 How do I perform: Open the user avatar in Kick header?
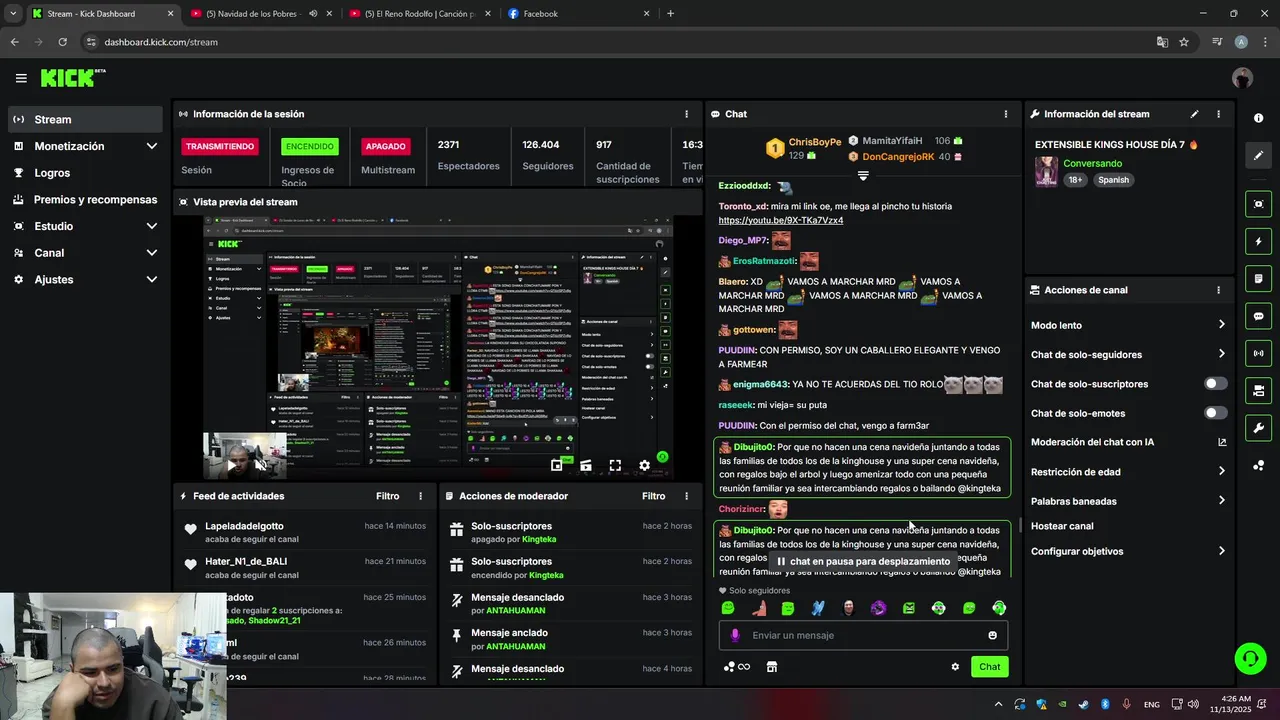pos(1242,78)
